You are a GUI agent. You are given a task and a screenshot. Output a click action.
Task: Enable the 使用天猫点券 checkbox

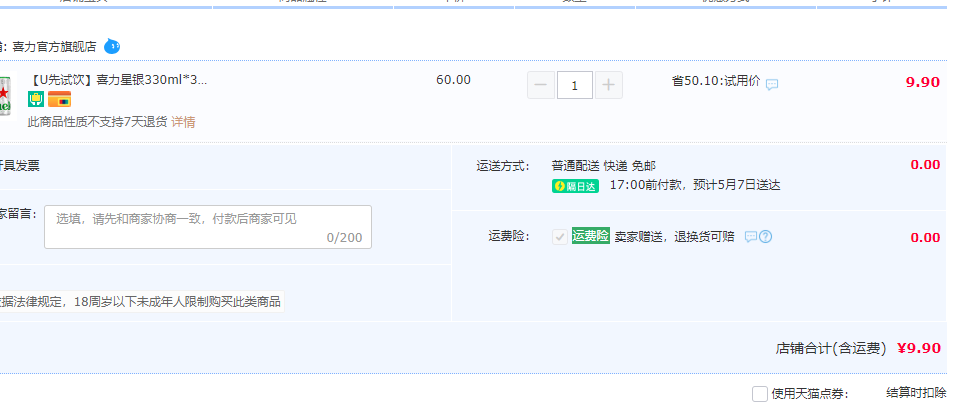click(760, 394)
